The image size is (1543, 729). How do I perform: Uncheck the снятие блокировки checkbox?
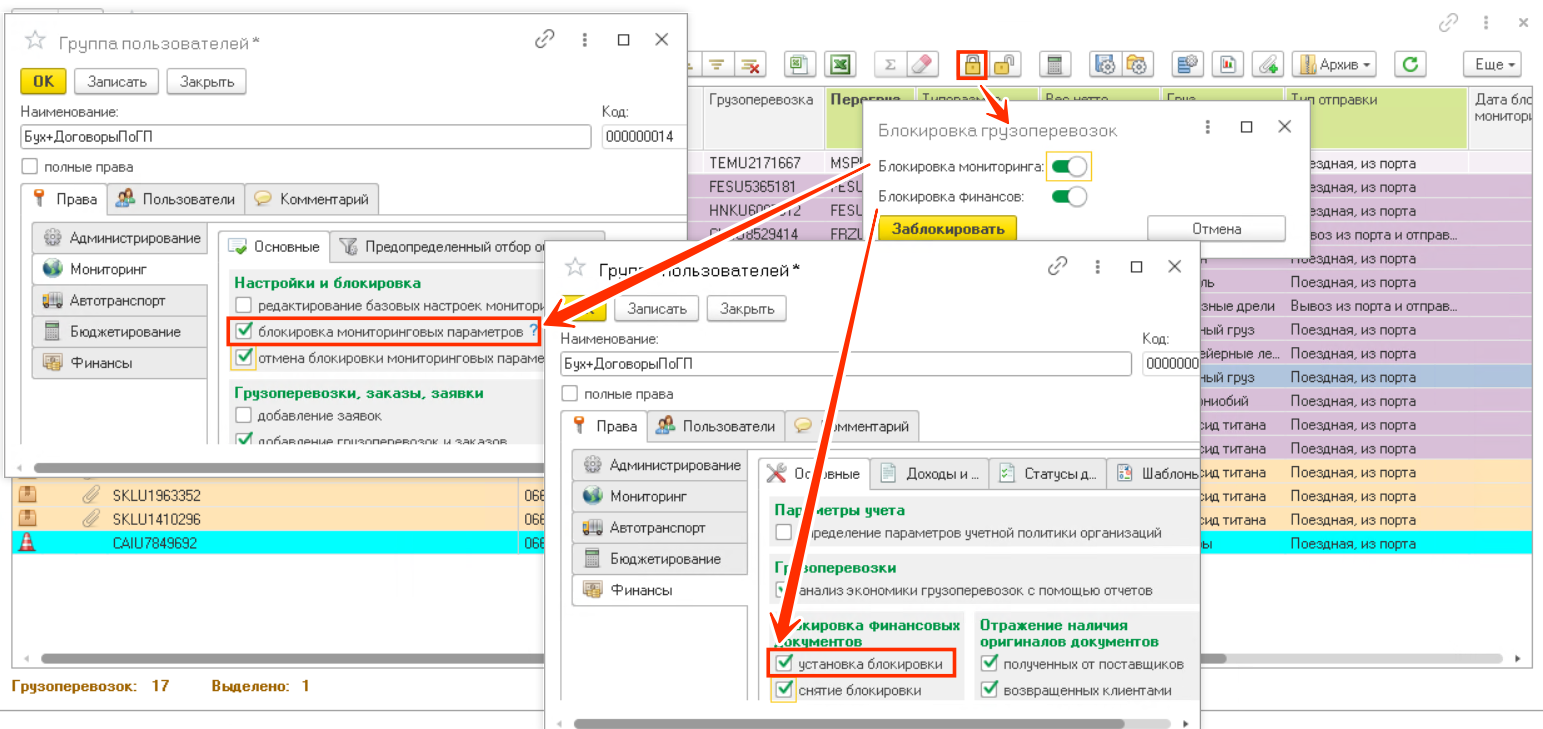click(785, 689)
